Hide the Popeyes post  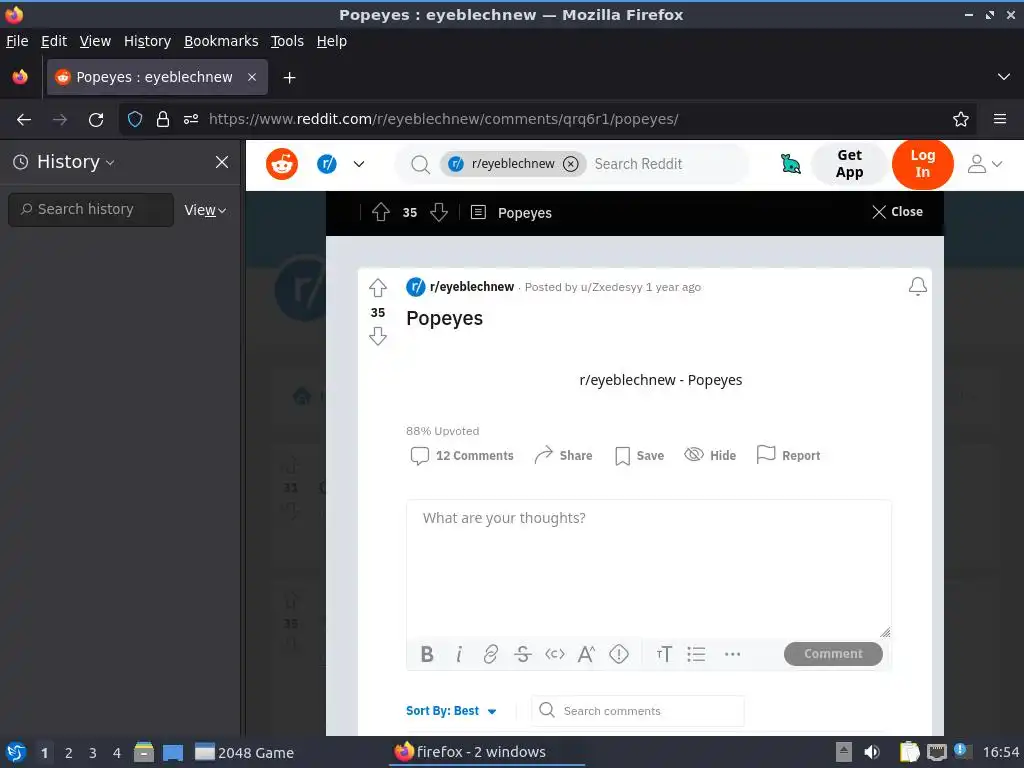(x=710, y=455)
